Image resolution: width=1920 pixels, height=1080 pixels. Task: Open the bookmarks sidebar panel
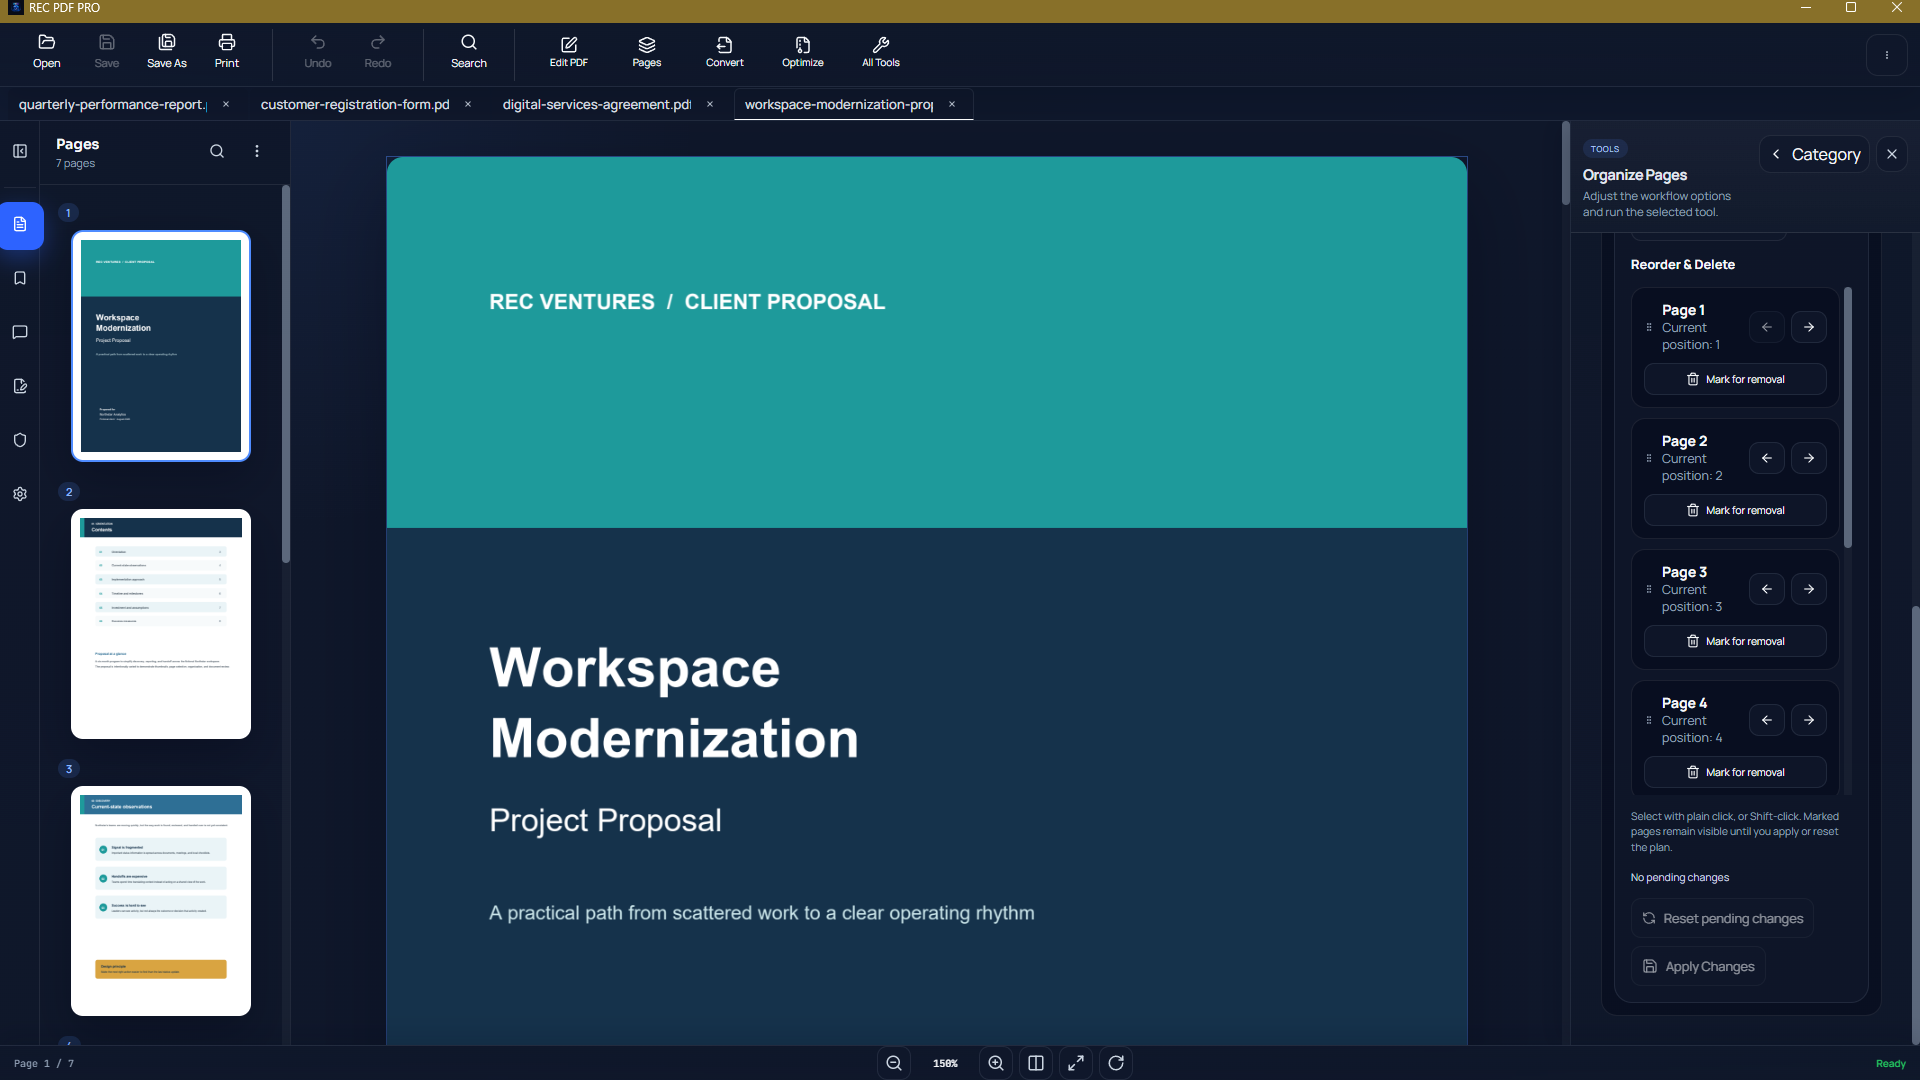(20, 278)
